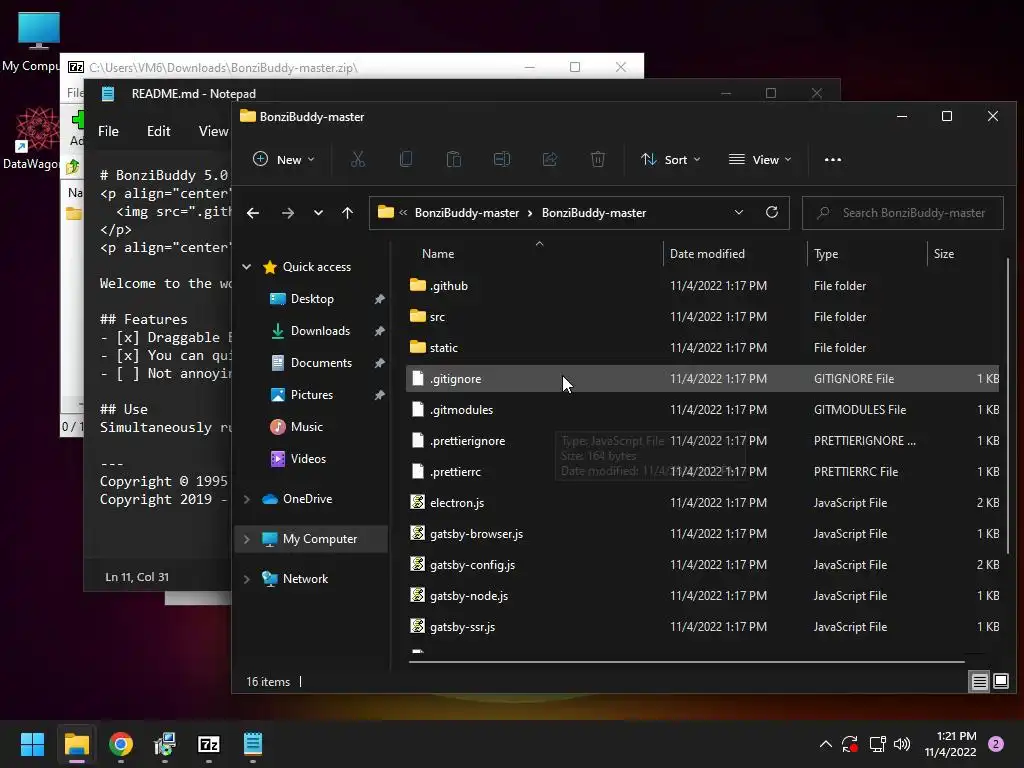Screen dimensions: 1024x768
Task: Switch to large thumbnails view icon in status bar
Action: pos(1000,682)
